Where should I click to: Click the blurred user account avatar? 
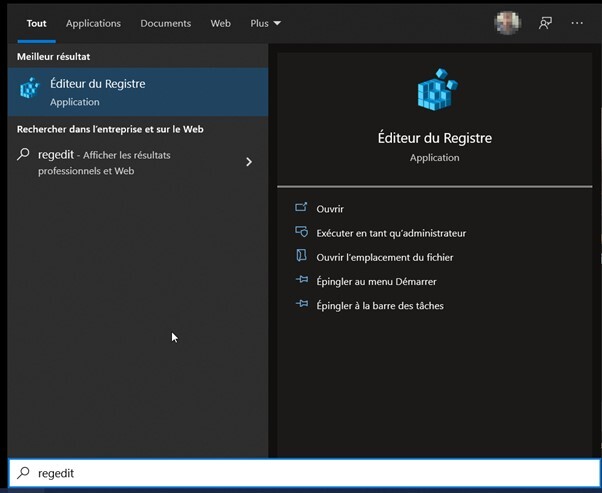(x=508, y=23)
